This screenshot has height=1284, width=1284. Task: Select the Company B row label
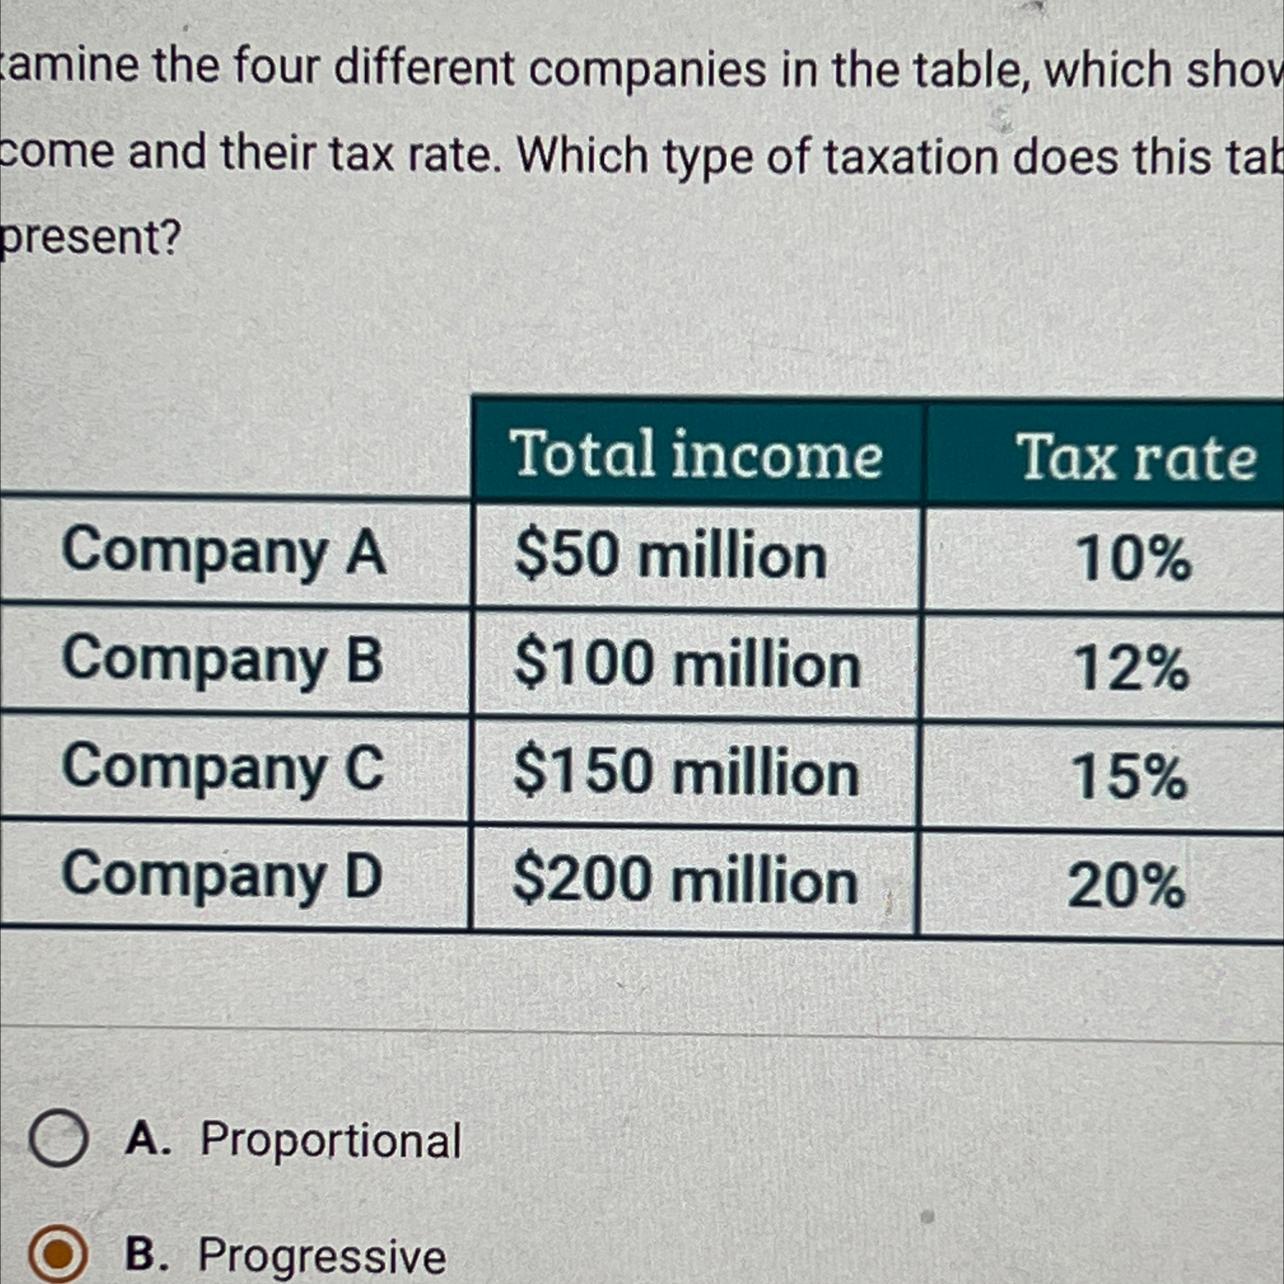(222, 660)
